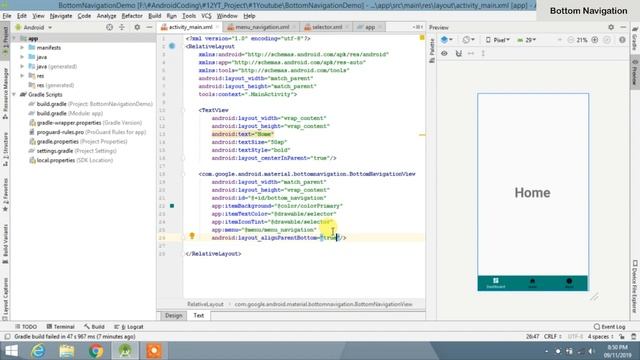Screen dimensions: 640x360
Task: Switch to selector.xml editor tab
Action: (326, 27)
